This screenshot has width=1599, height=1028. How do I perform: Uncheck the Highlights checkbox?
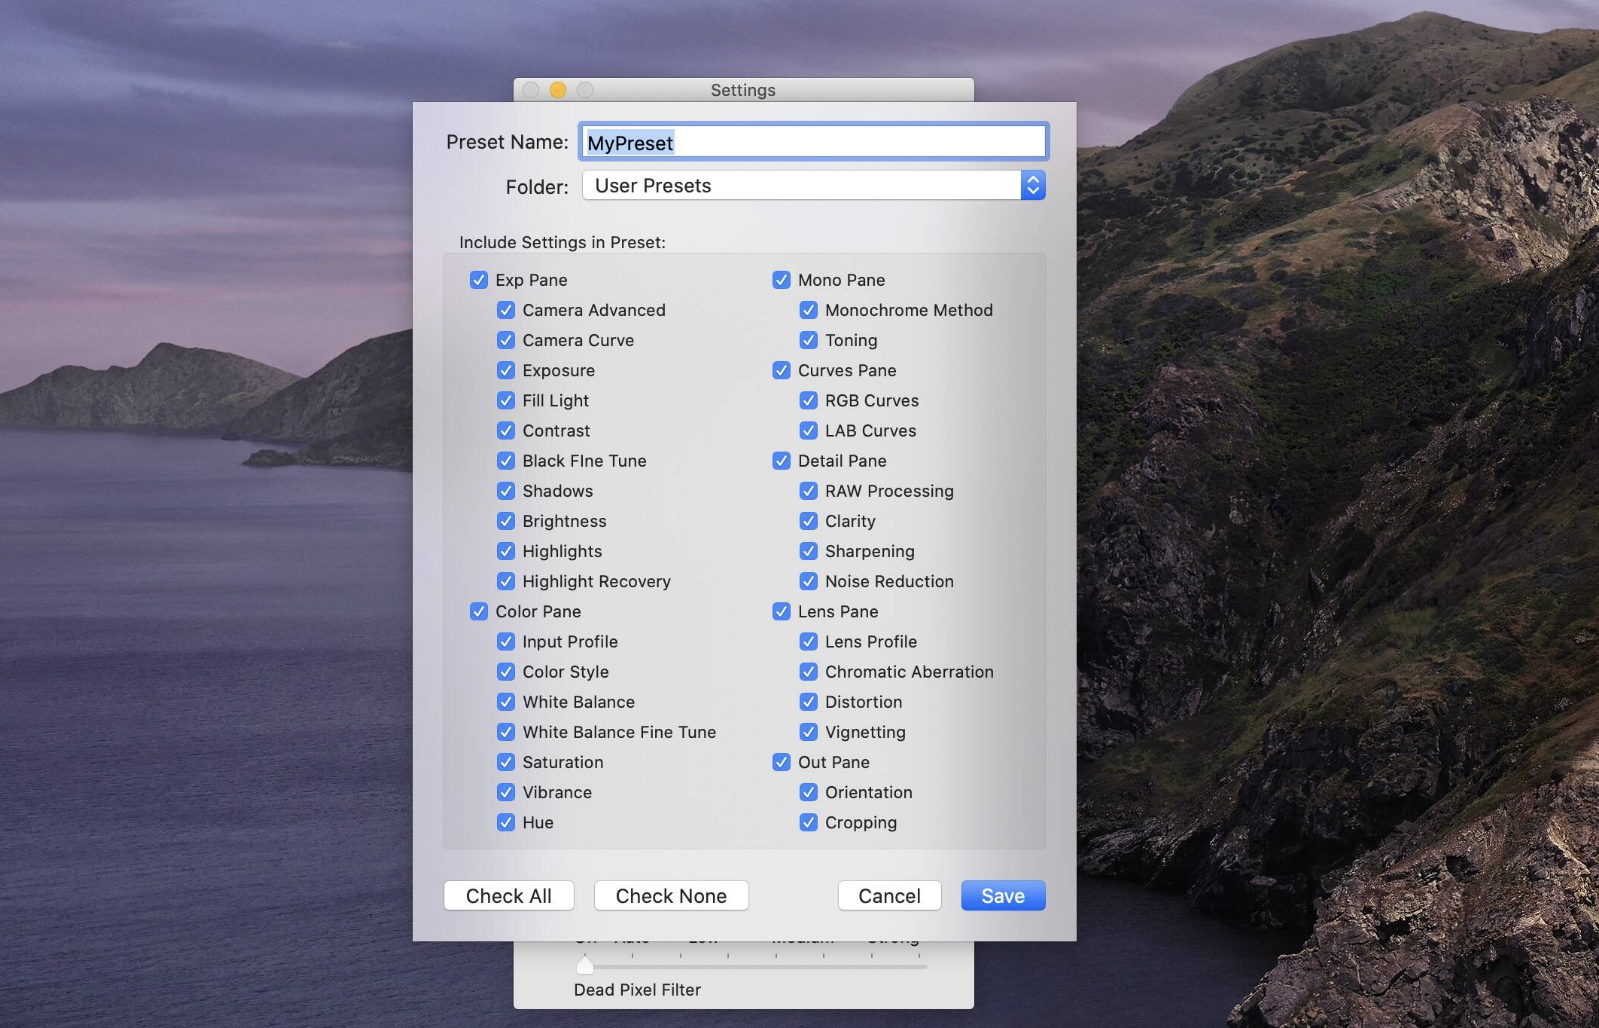[x=506, y=551]
